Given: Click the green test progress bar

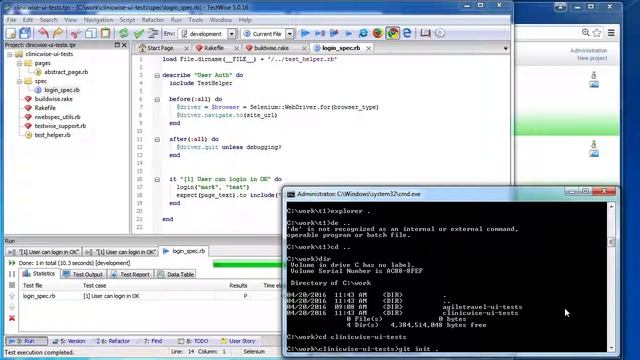Looking at the screenshot, I should click(x=248, y=264).
